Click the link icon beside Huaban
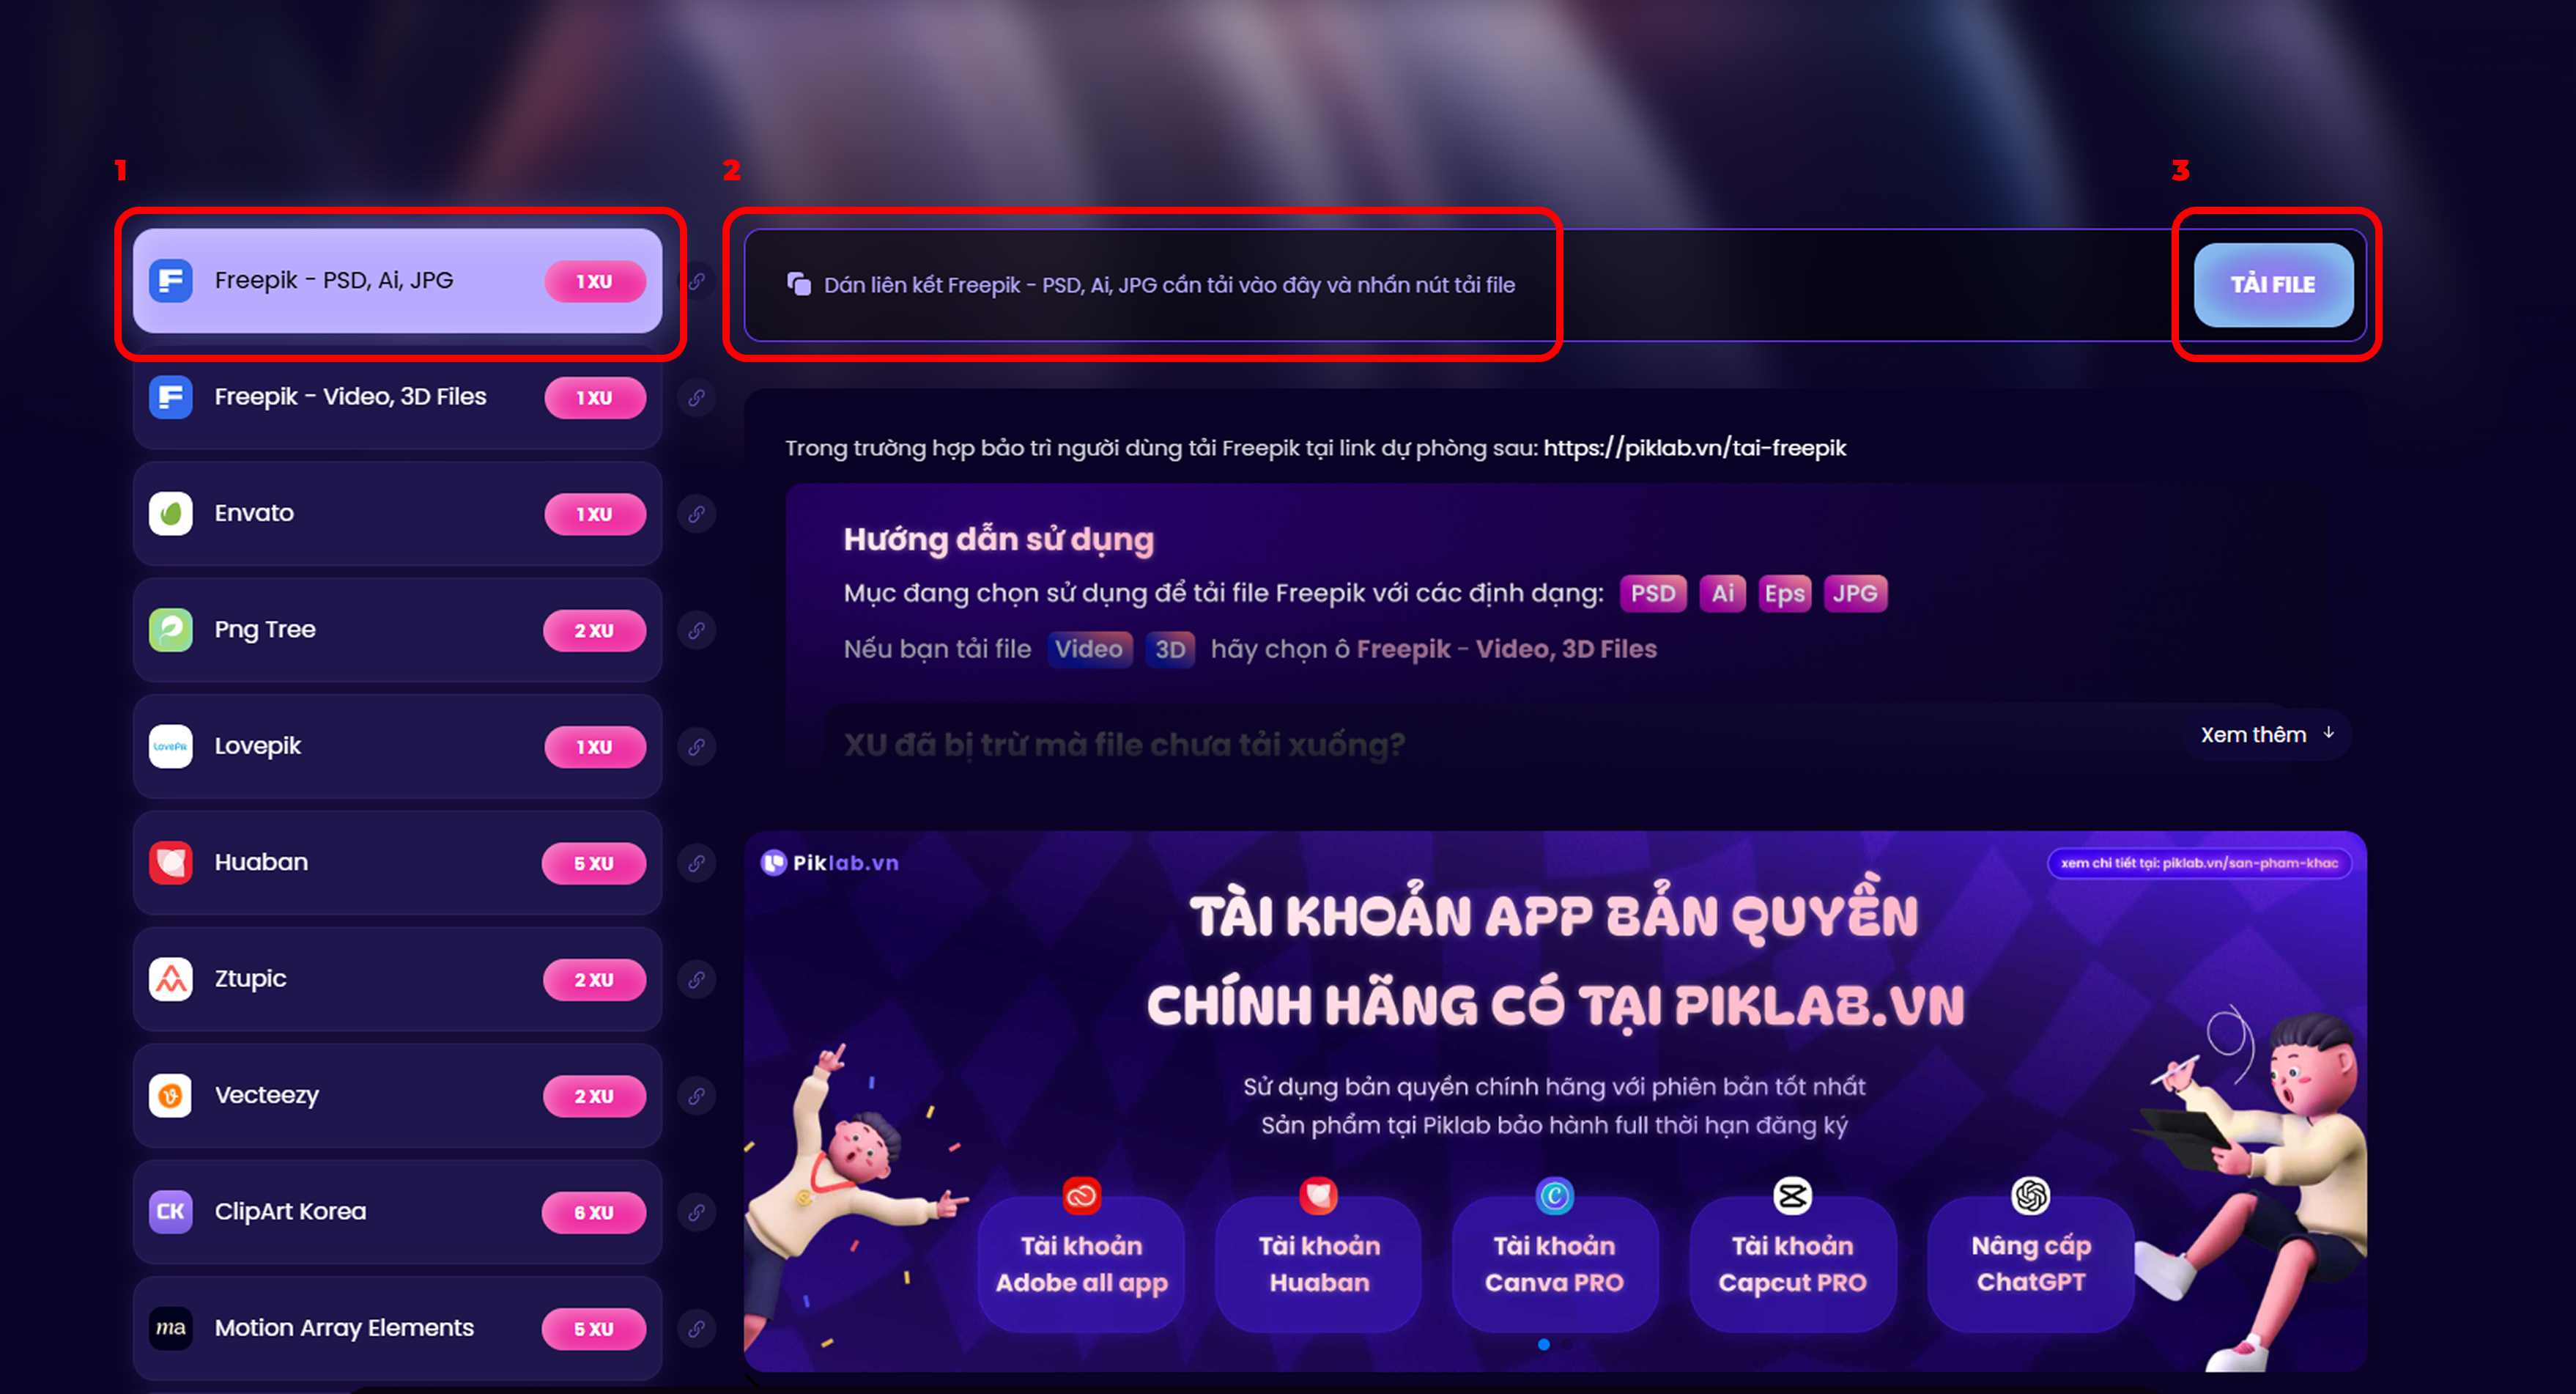Screen dimensions: 2576x1394 (x=697, y=863)
